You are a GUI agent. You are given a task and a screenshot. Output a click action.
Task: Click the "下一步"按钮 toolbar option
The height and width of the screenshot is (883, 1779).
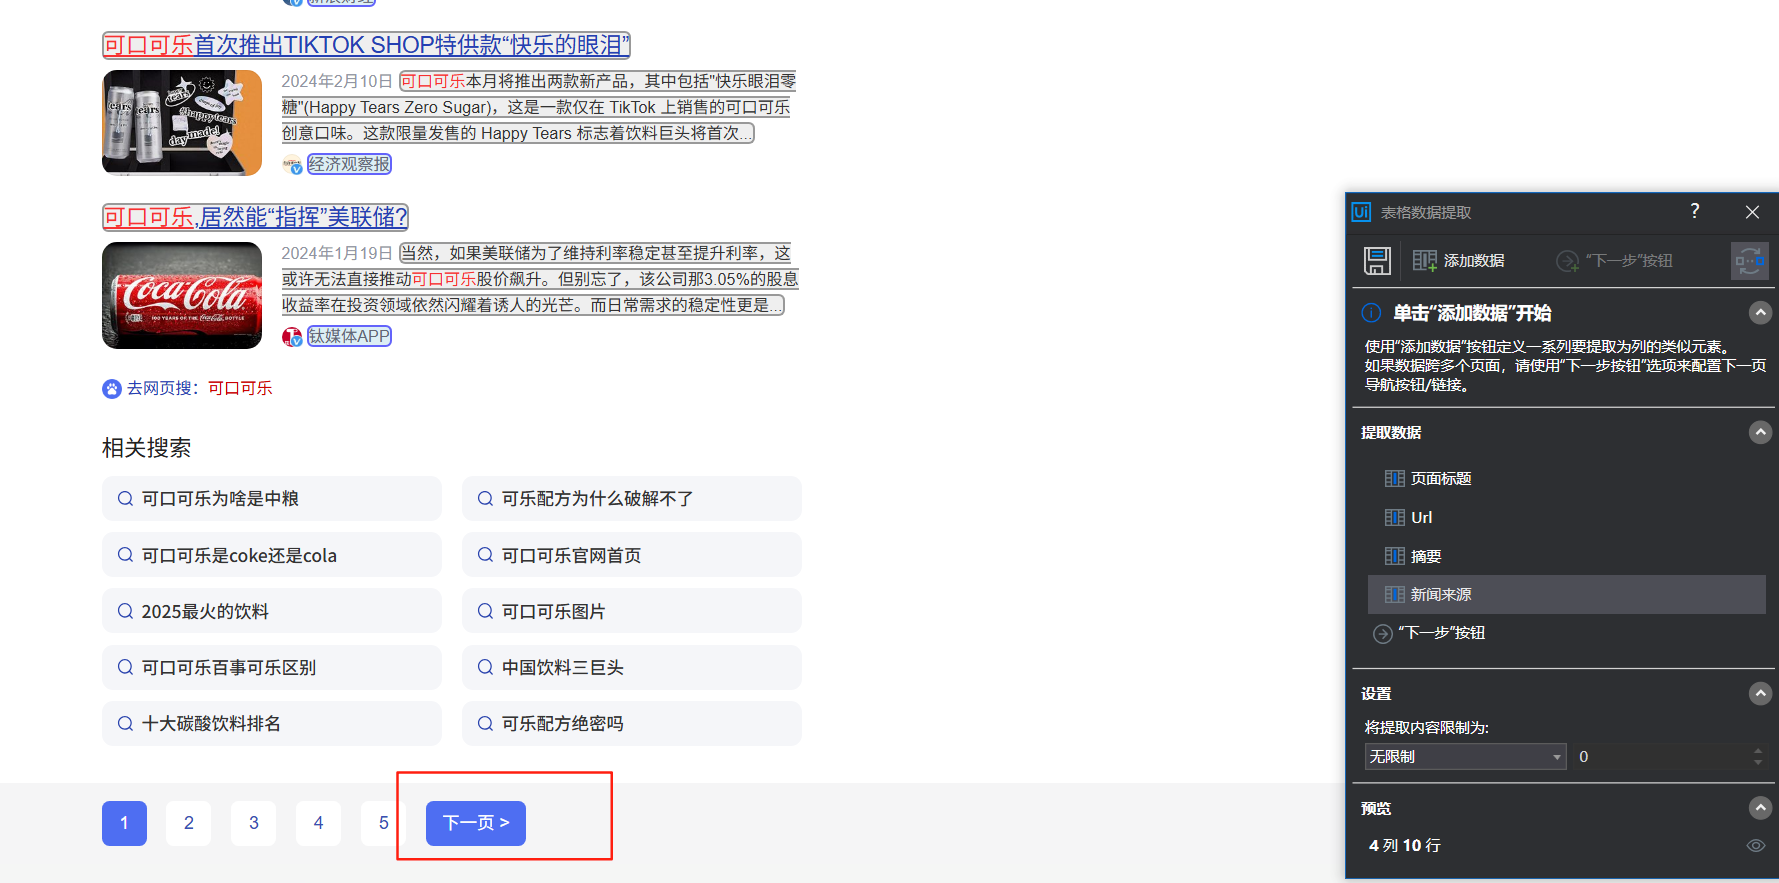(1614, 261)
